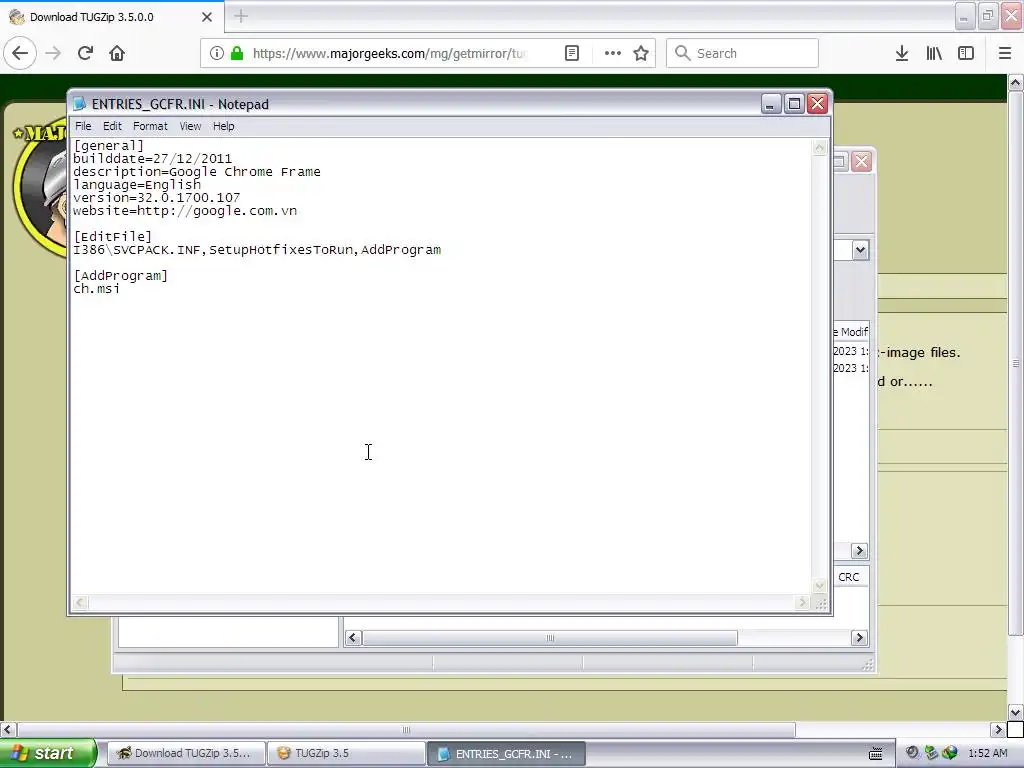This screenshot has height=768, width=1024.
Task: Click website=http://google.com.vn line
Action: click(x=185, y=211)
